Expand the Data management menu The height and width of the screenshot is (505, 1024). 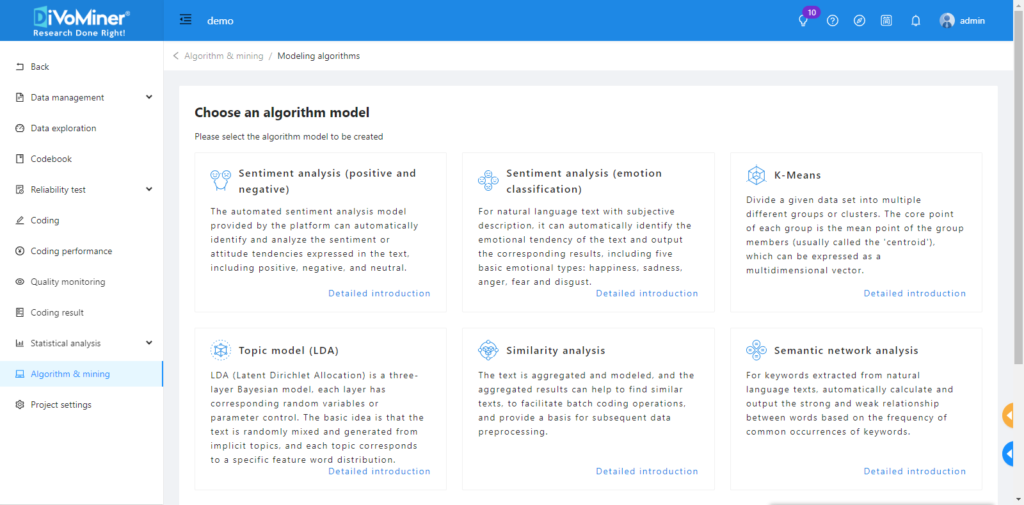click(149, 97)
